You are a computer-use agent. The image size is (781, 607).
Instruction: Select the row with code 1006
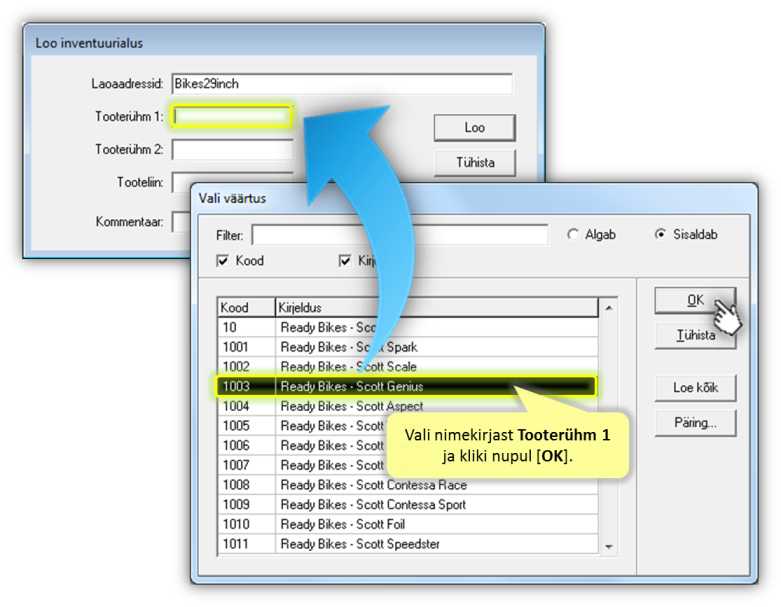(x=407, y=446)
